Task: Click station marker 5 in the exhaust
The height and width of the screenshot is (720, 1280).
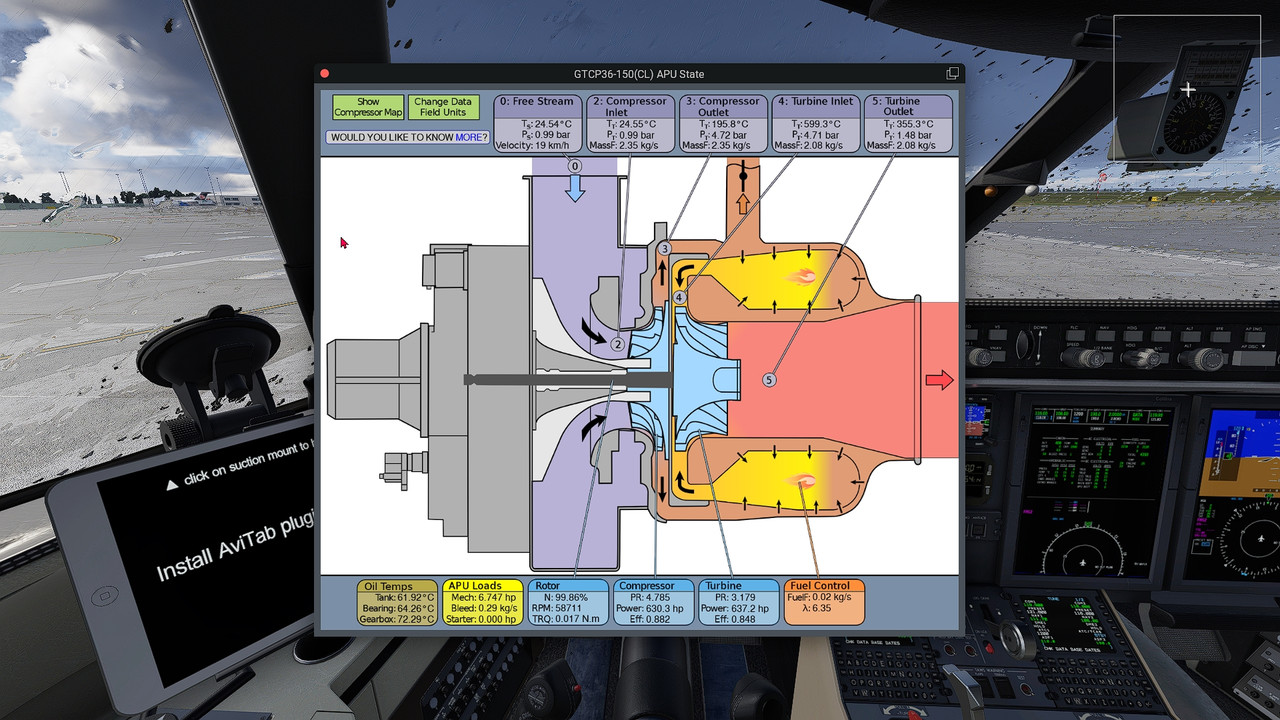Action: coord(769,380)
